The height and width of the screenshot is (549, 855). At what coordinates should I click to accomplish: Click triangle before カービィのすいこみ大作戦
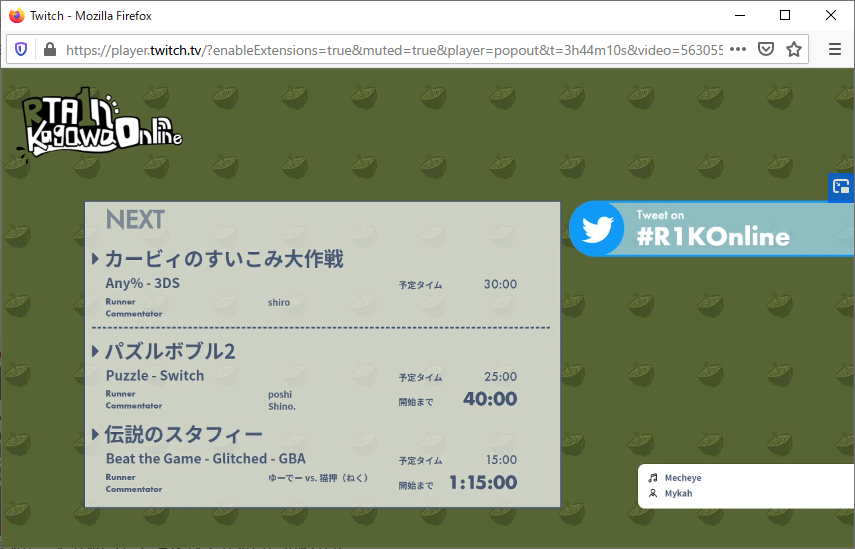pos(95,259)
